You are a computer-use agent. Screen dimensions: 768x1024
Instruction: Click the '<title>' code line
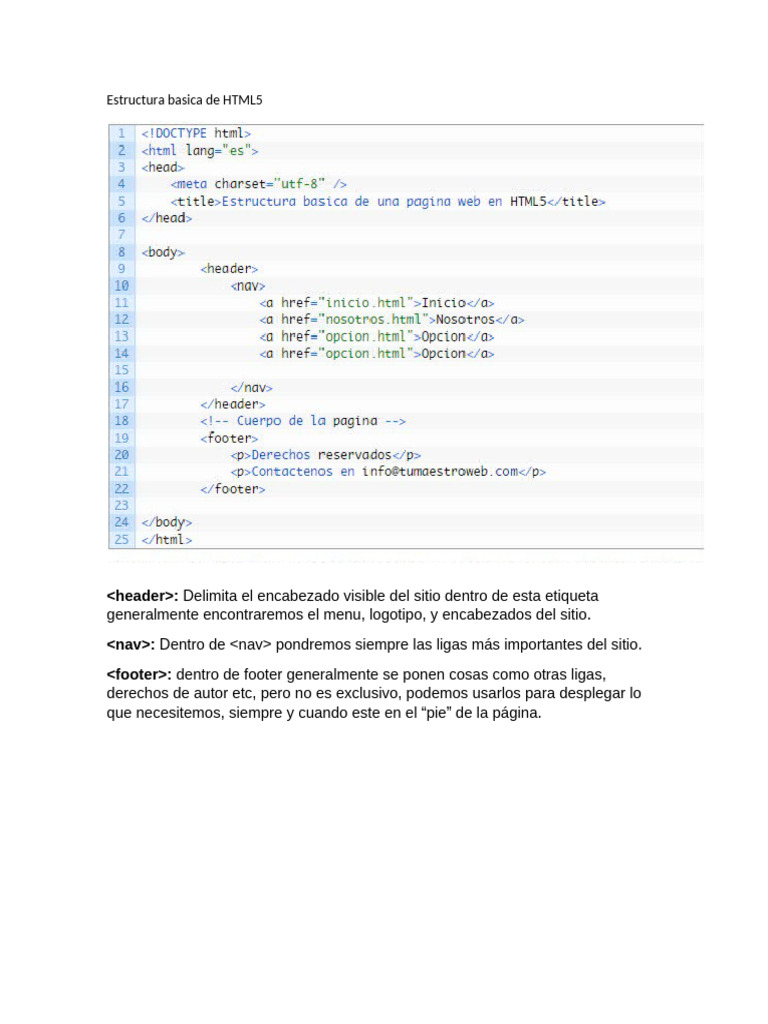pos(388,201)
